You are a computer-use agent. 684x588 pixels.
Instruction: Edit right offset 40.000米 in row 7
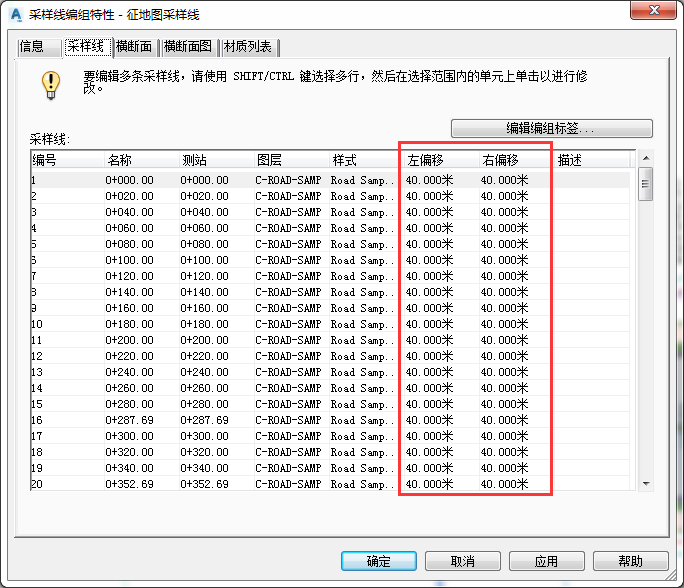(x=505, y=276)
